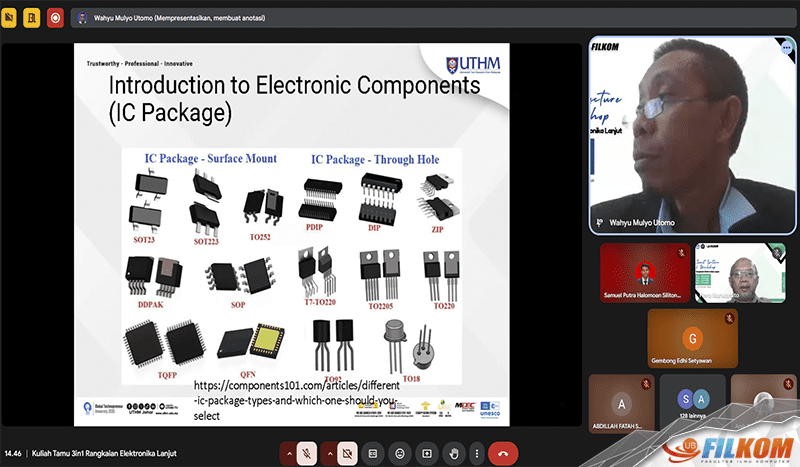Turn on captions from the bottom bar
The height and width of the screenshot is (467, 800).
point(372,453)
